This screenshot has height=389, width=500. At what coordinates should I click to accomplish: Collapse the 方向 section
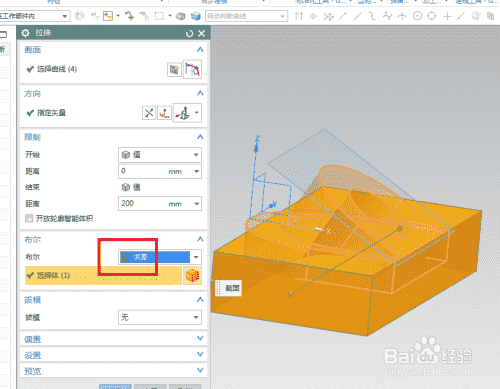pos(200,93)
